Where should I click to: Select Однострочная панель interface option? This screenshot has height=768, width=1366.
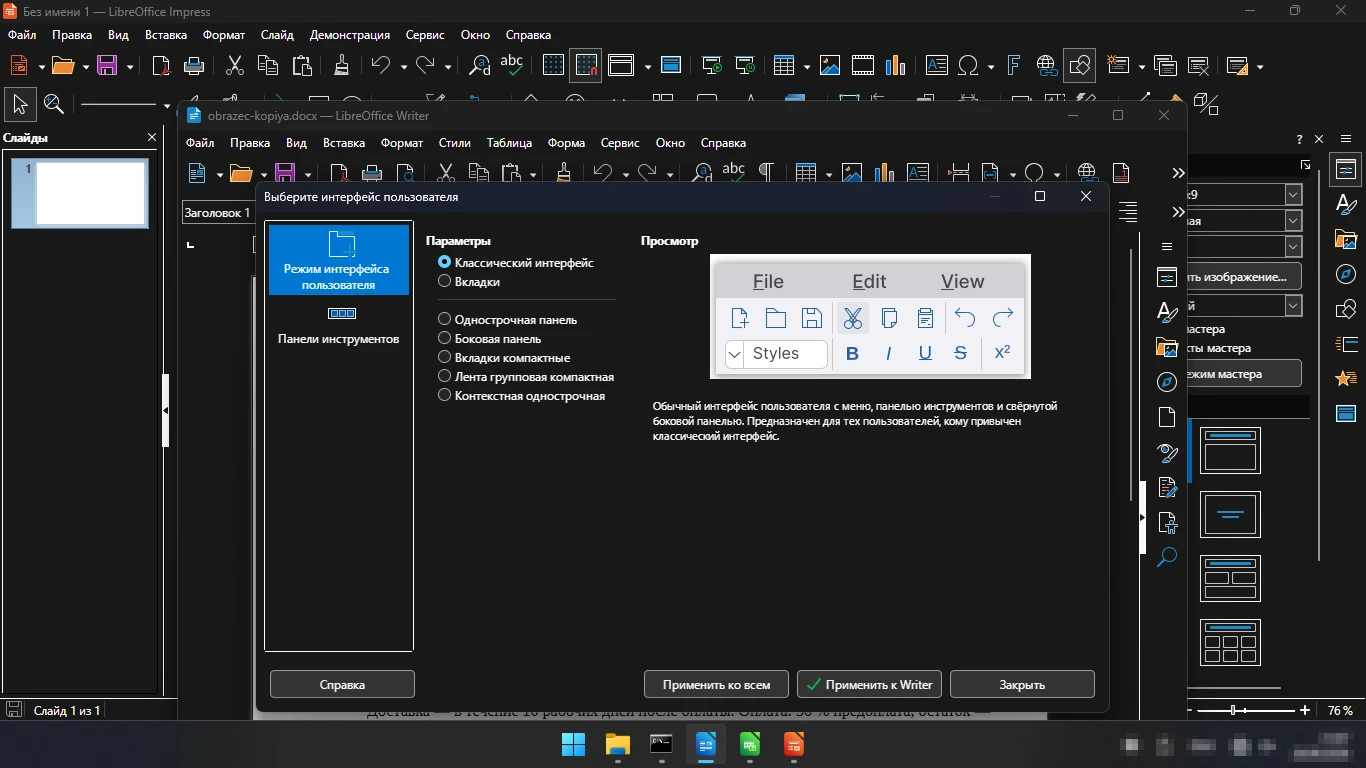pos(508,320)
